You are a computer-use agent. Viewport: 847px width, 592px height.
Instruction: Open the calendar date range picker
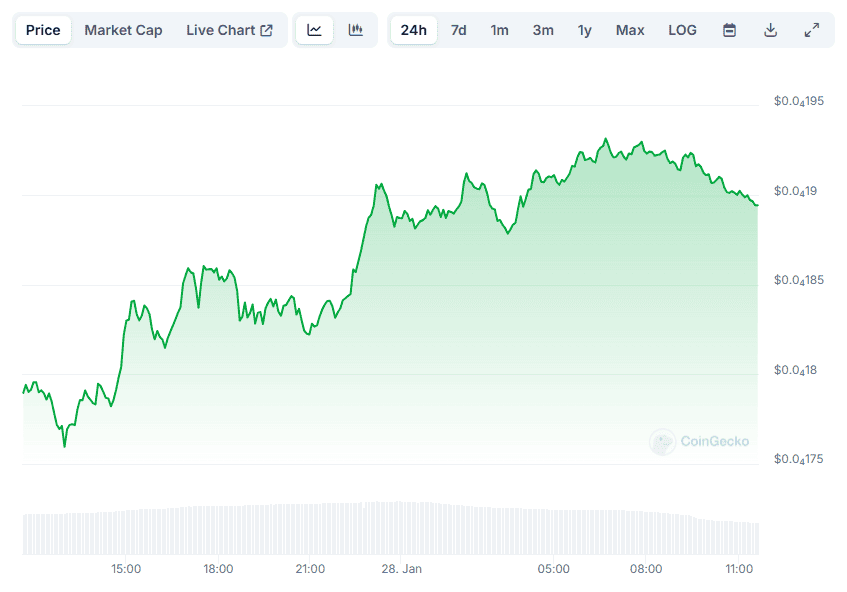tap(730, 30)
